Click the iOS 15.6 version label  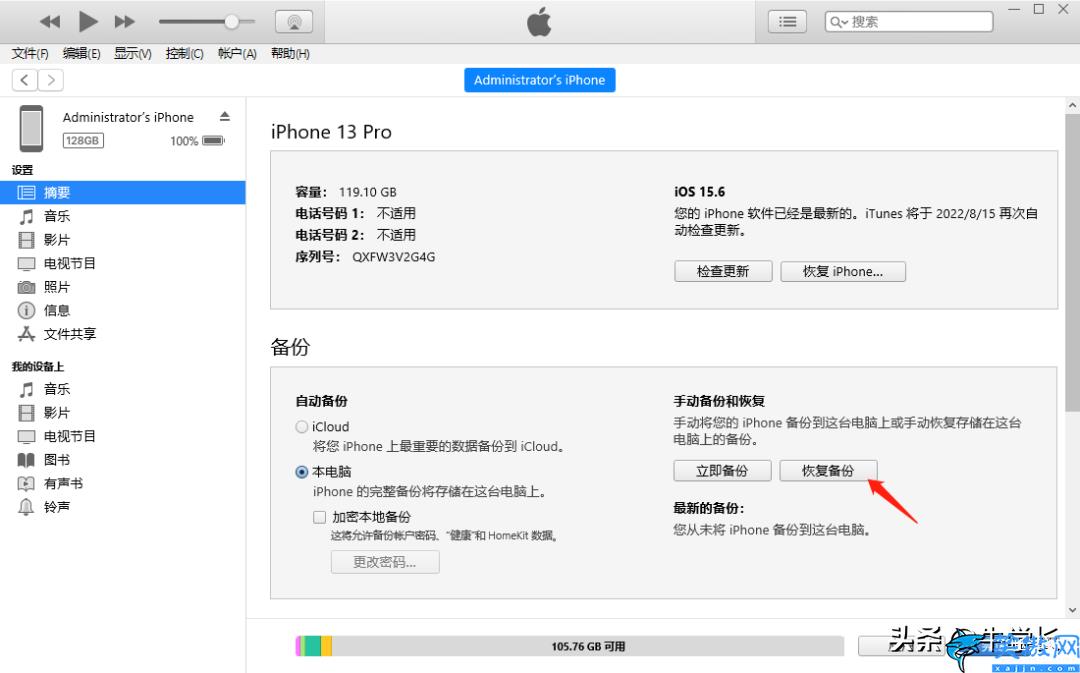700,192
